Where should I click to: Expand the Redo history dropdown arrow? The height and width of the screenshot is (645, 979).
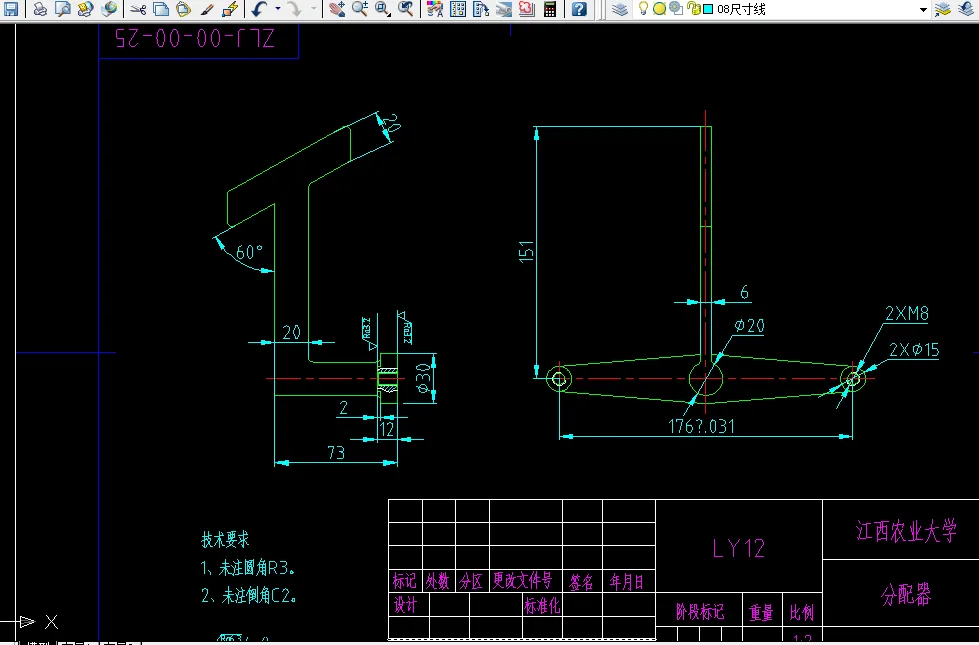(x=313, y=9)
